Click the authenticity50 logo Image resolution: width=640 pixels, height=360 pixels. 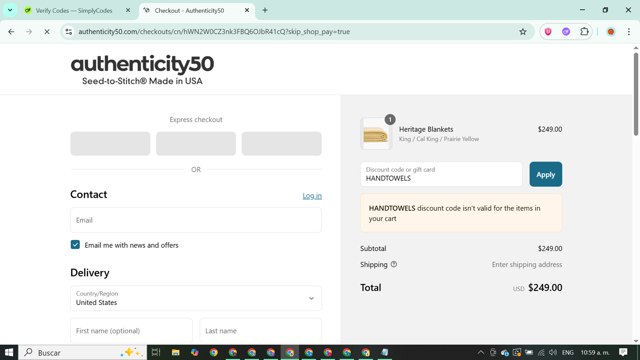142,70
